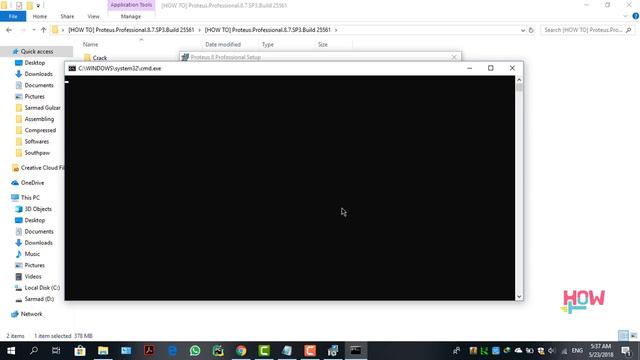Click the cmd.exe window title icon

pyautogui.click(x=72, y=68)
